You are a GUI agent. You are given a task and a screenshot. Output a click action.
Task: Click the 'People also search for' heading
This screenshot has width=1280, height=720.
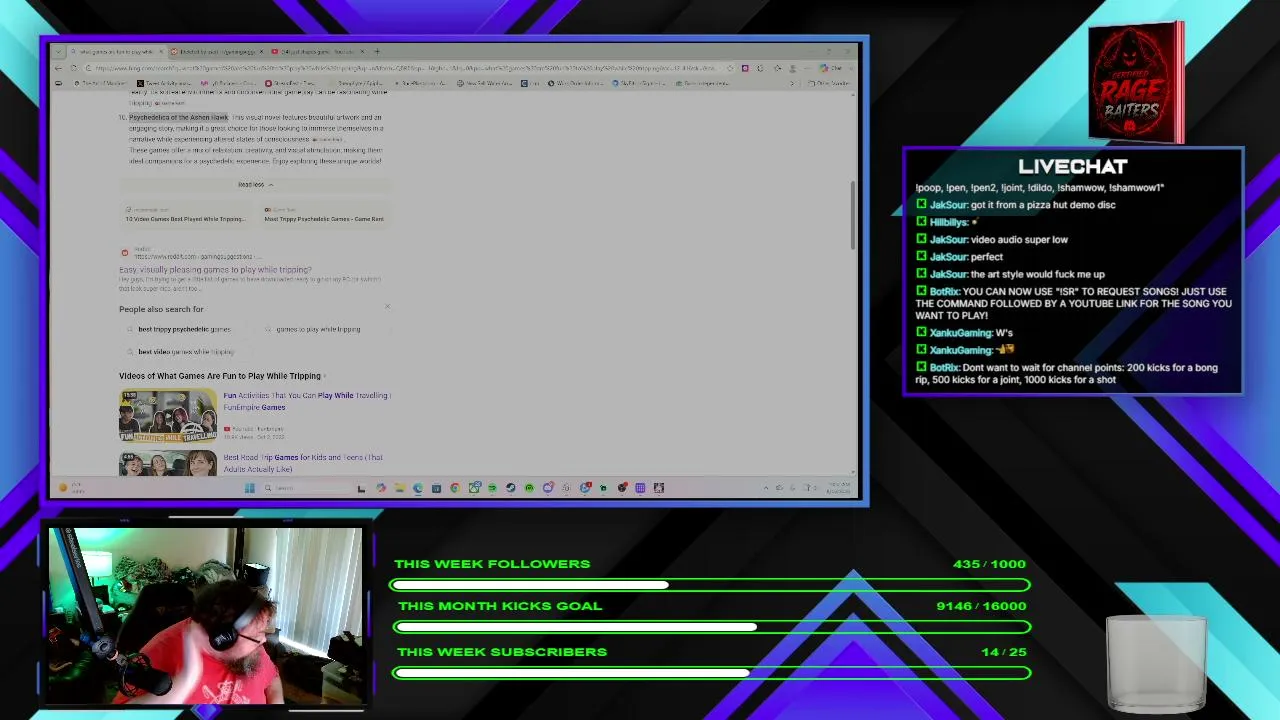[161, 309]
